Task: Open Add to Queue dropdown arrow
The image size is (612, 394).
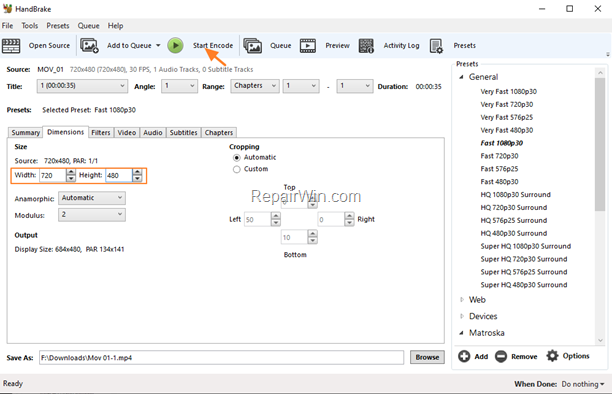Action: [158, 46]
